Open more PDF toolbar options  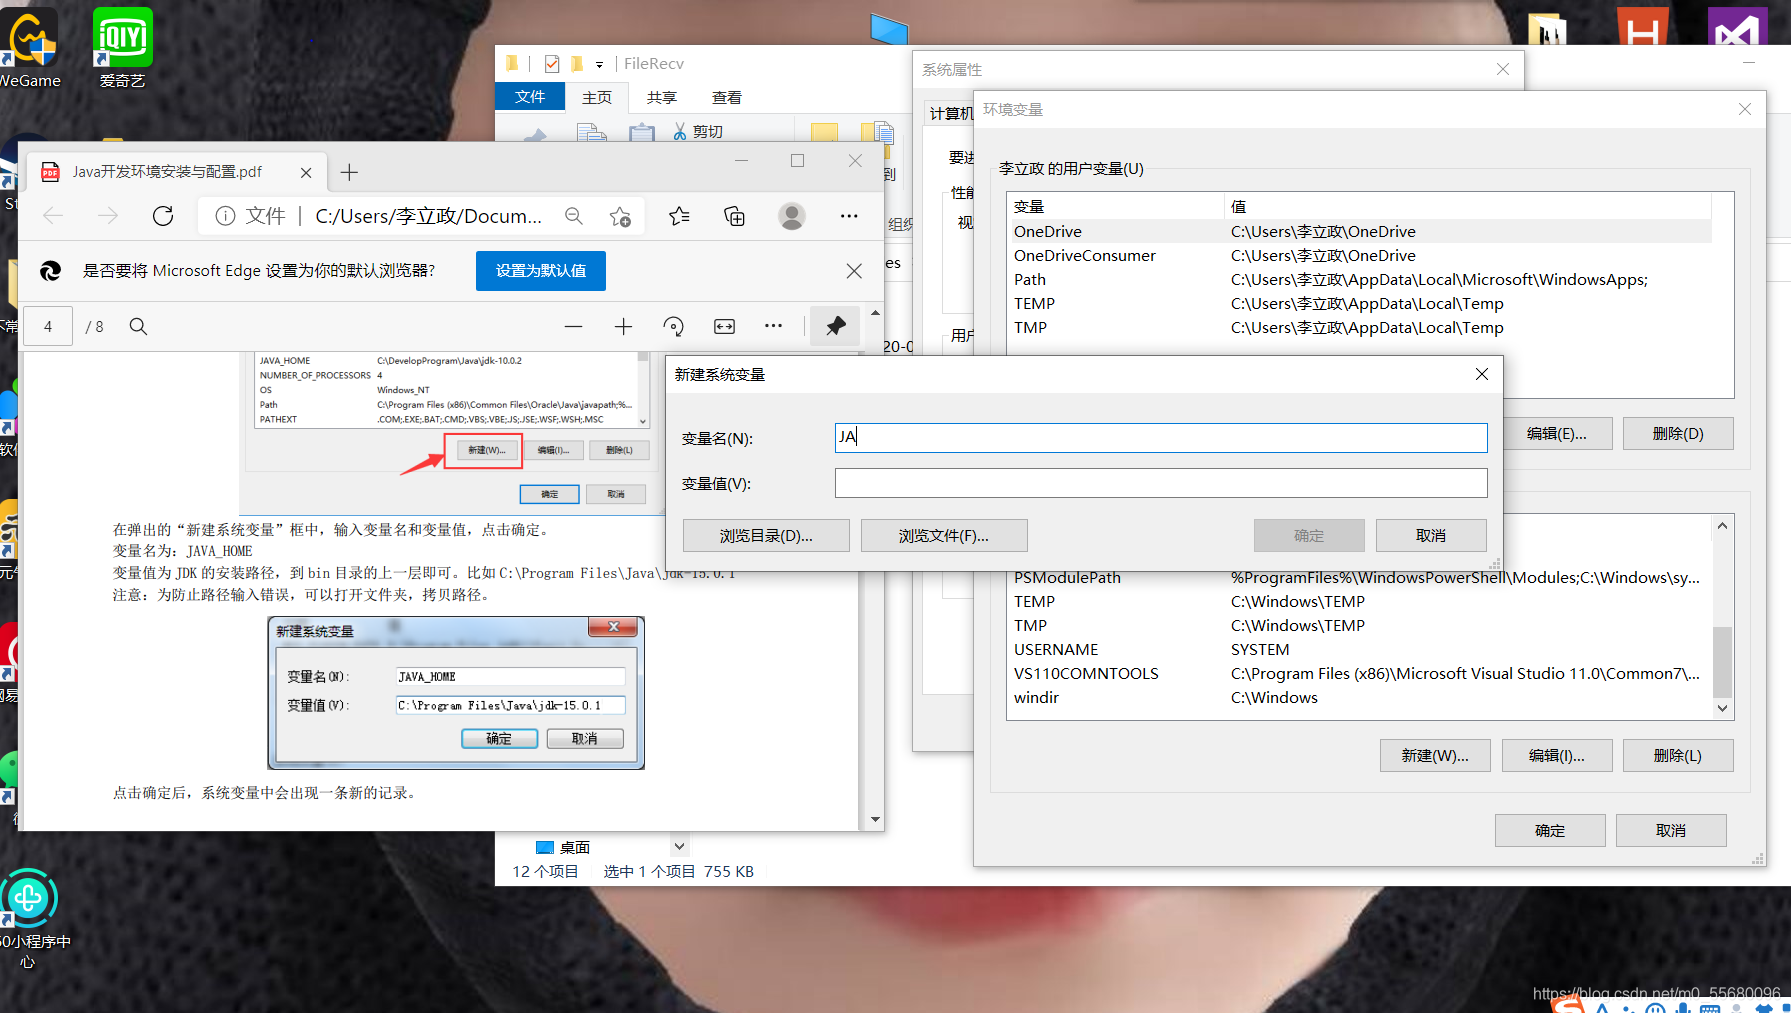[773, 326]
